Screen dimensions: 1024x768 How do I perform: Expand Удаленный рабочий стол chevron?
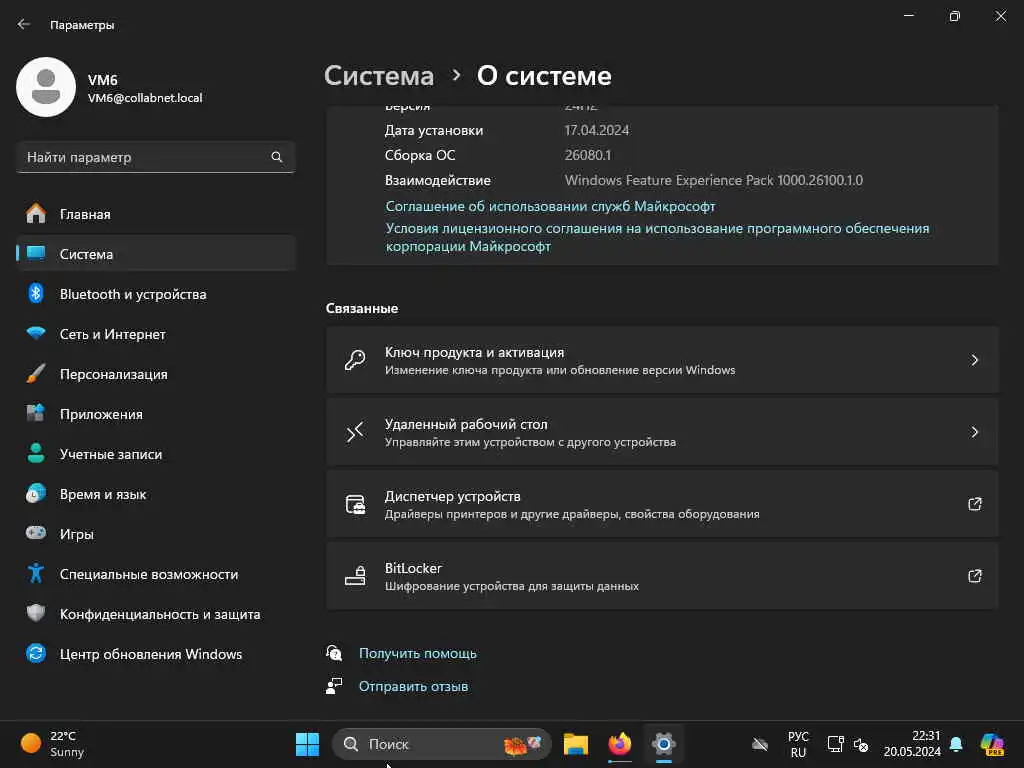(x=974, y=432)
